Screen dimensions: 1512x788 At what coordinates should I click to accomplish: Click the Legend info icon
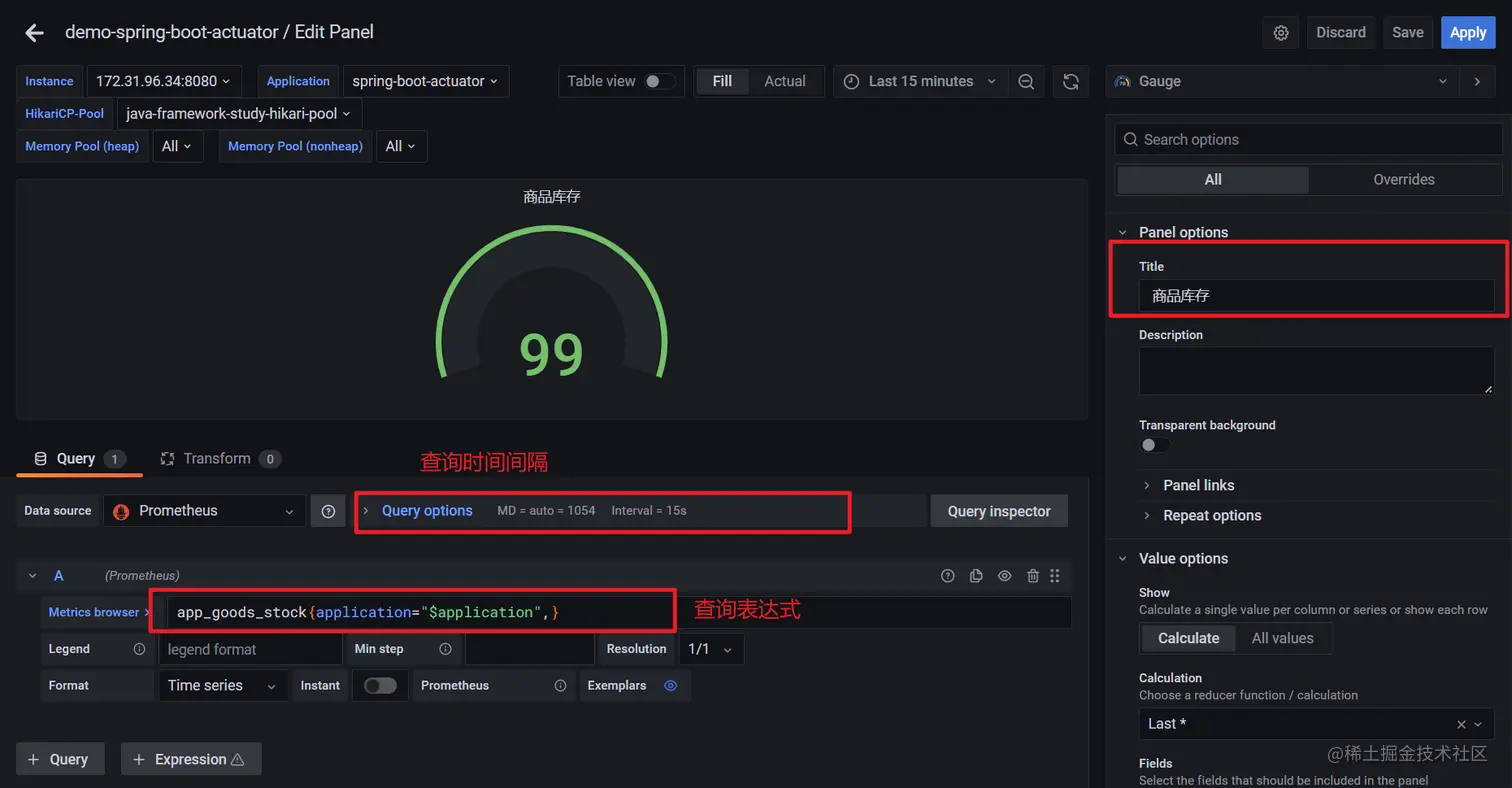click(139, 649)
